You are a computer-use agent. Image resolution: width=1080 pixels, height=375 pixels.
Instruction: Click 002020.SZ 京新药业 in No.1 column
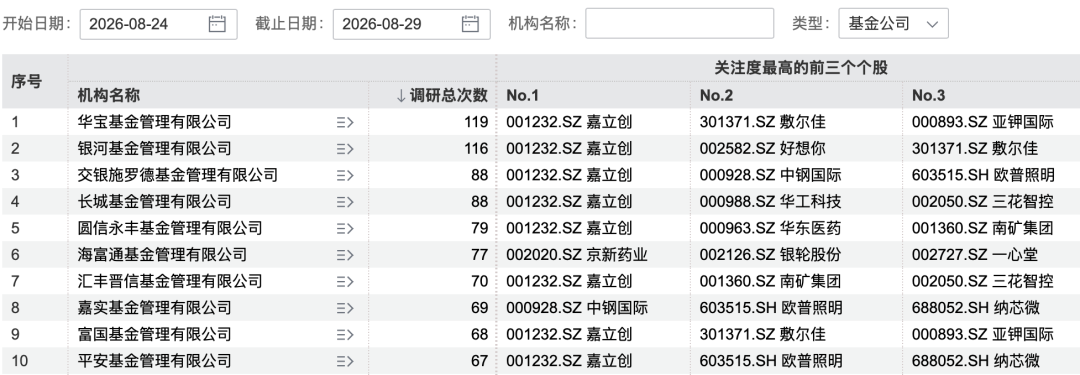[x=577, y=255]
